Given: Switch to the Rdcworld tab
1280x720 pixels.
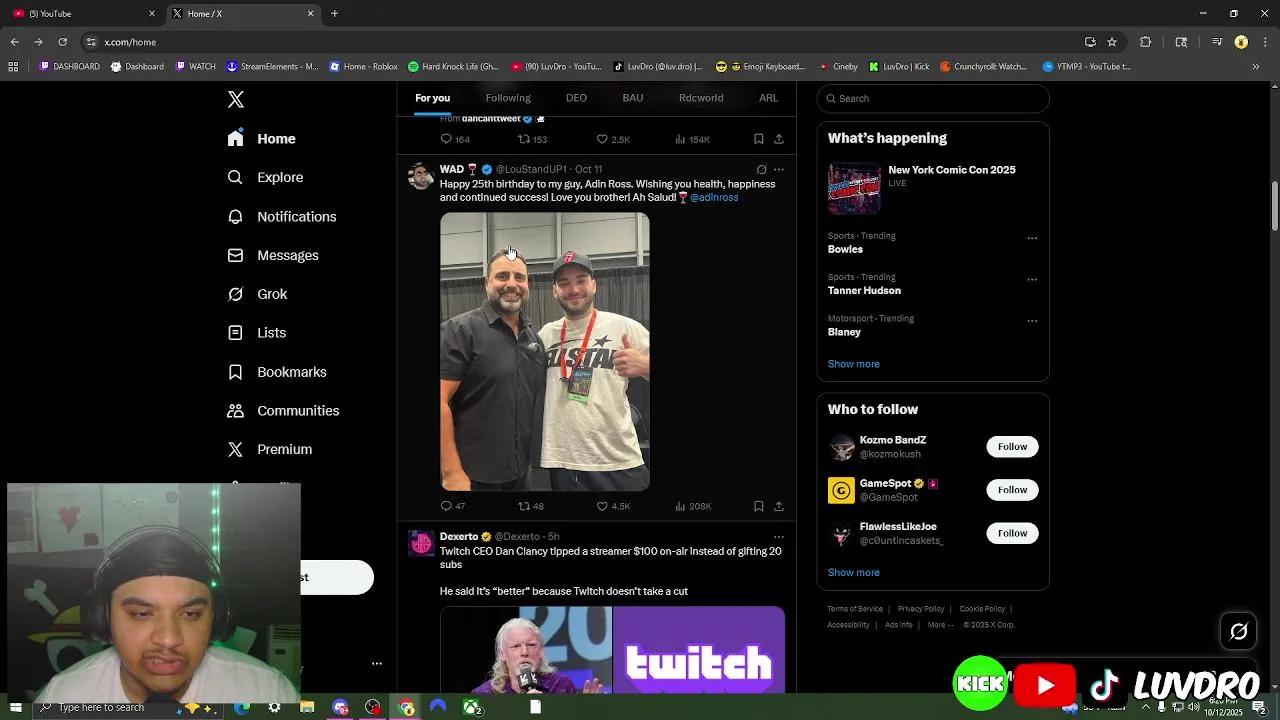Looking at the screenshot, I should coord(701,98).
